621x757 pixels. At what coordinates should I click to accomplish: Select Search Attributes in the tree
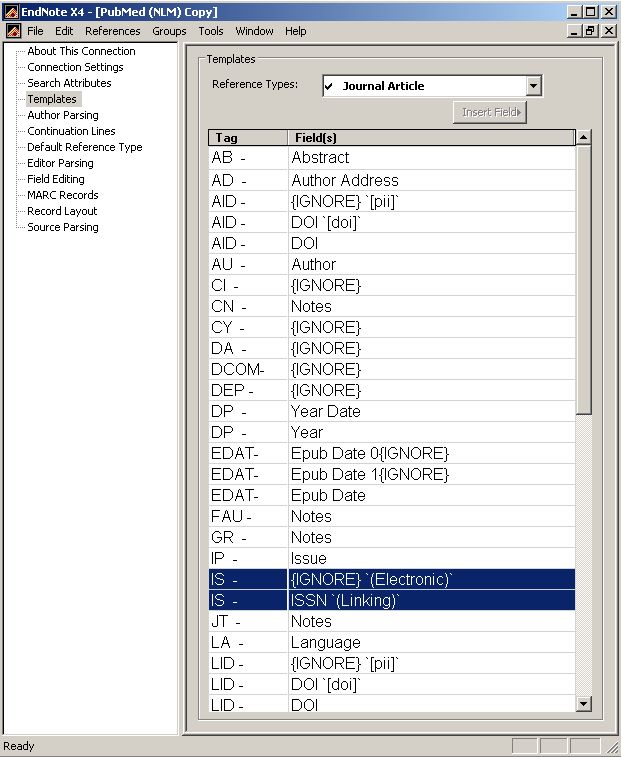tap(69, 83)
